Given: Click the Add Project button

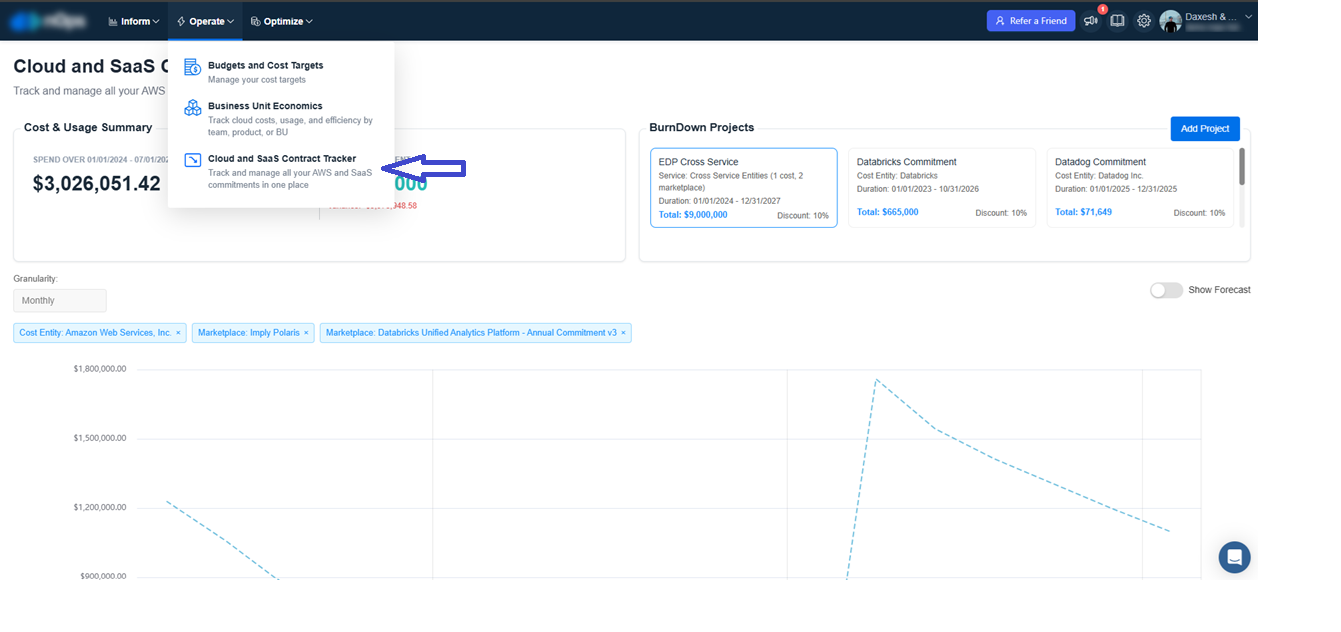Looking at the screenshot, I should 1205,129.
